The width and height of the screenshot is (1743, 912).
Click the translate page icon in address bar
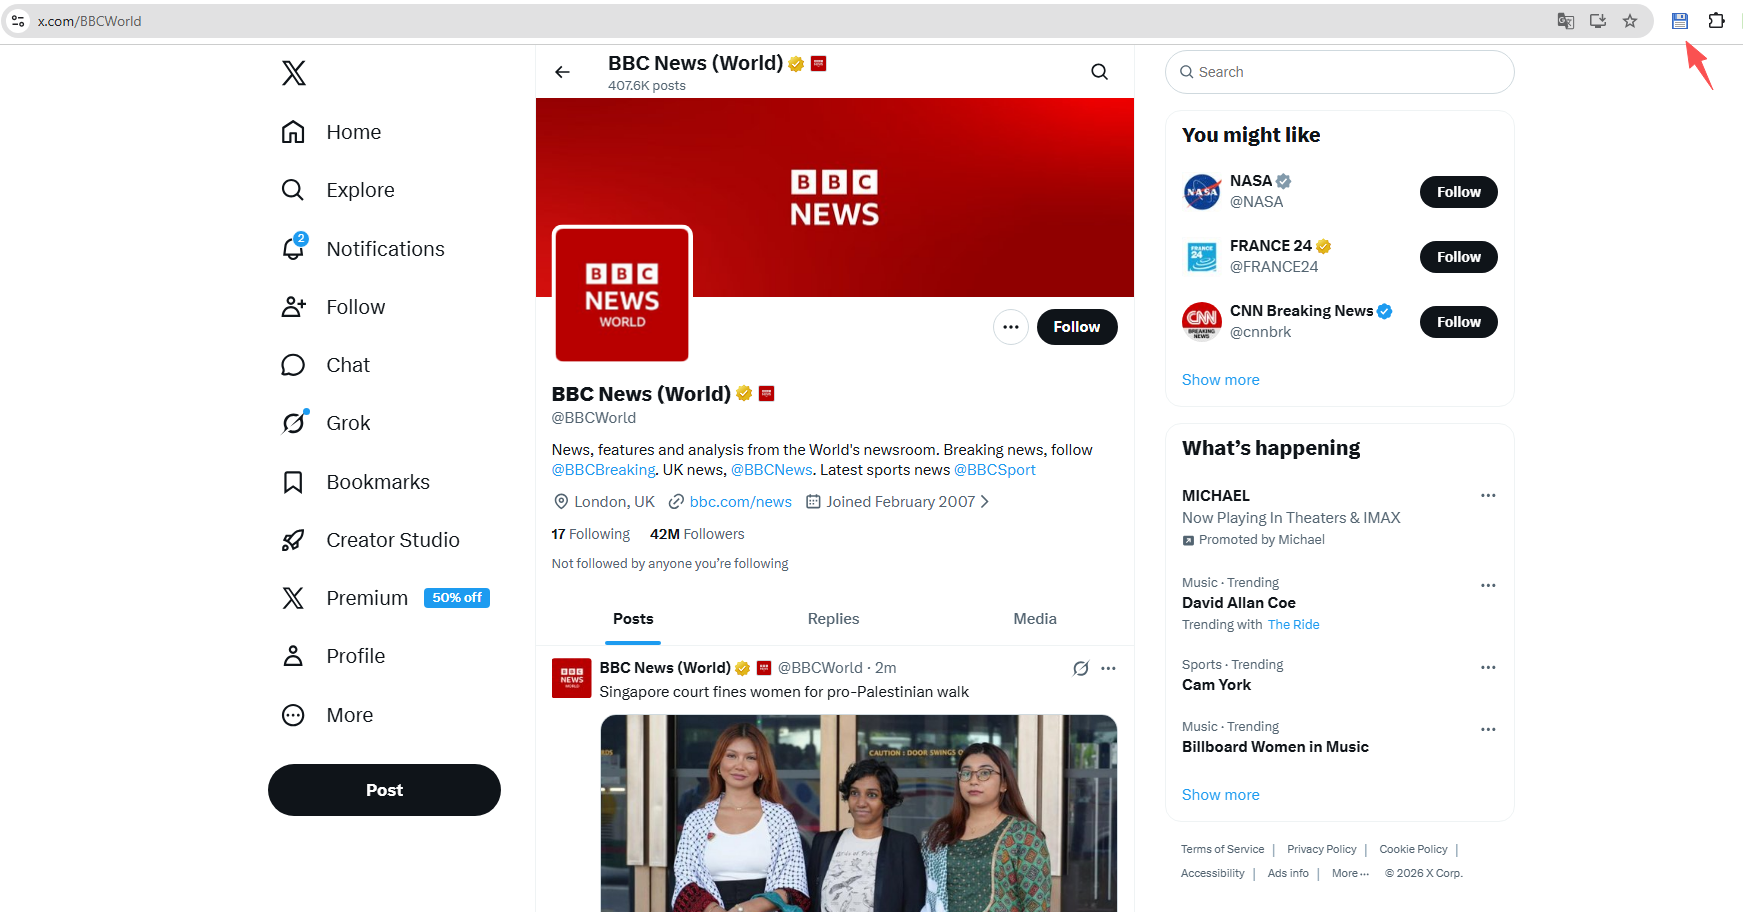coord(1566,21)
